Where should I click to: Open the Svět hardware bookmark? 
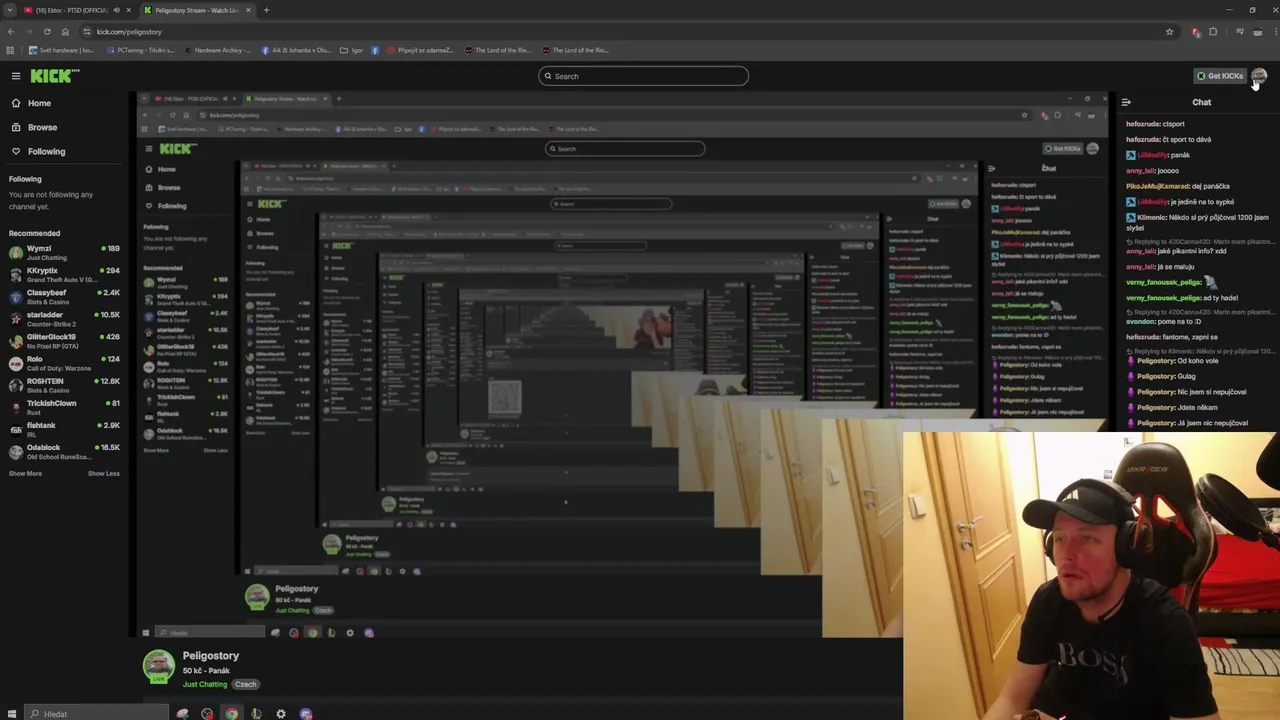(61, 50)
